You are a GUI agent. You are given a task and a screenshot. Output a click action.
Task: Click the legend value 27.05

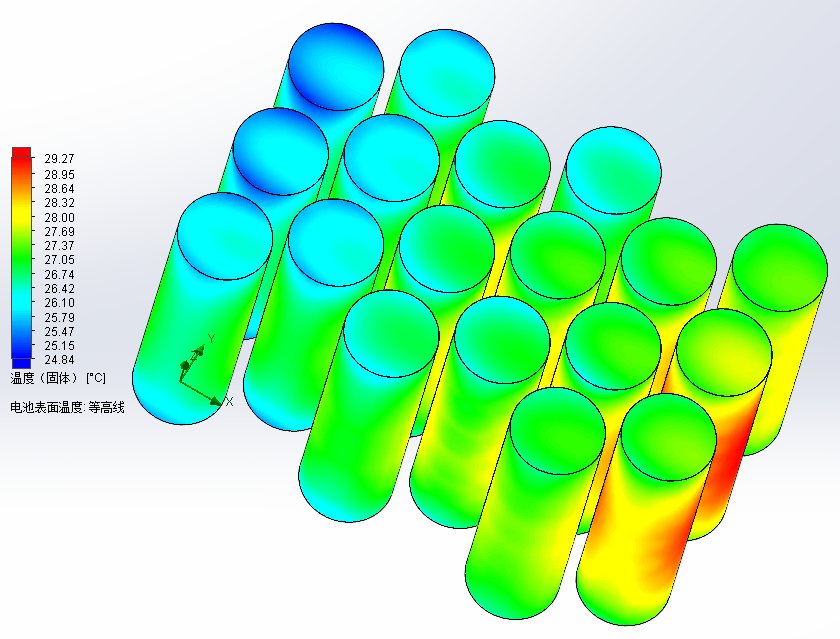(59, 260)
